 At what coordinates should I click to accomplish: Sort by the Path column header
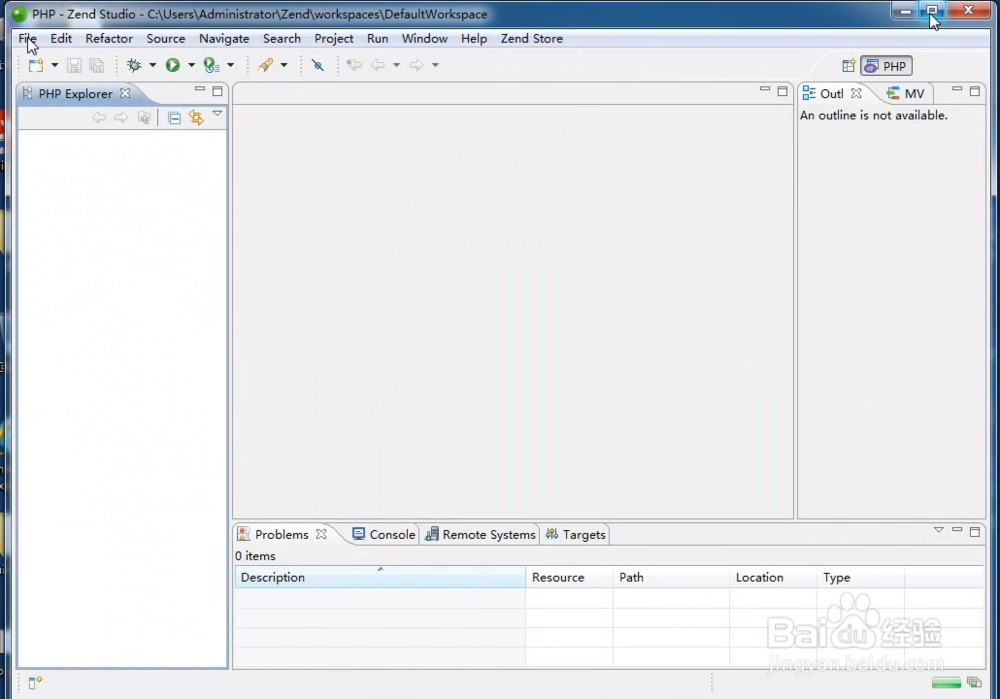pyautogui.click(x=671, y=577)
